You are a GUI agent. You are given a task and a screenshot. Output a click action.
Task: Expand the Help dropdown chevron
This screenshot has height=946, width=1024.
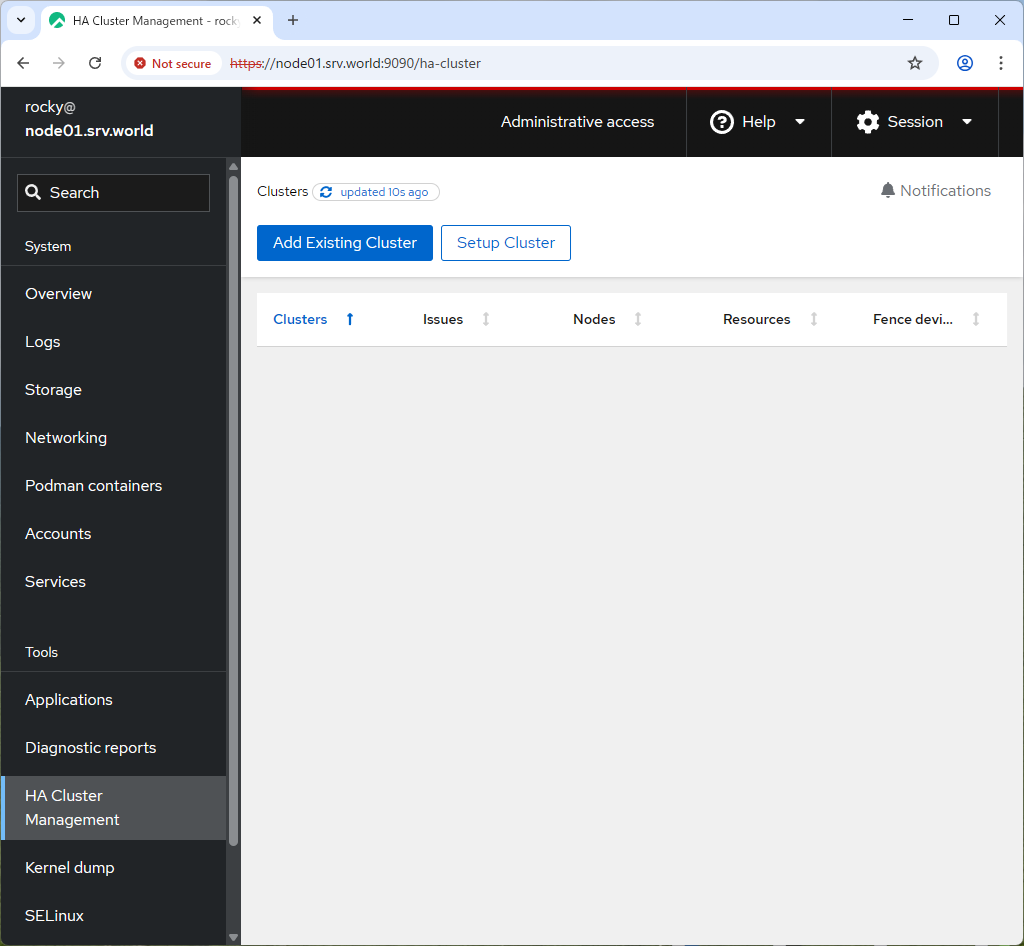[x=799, y=122]
